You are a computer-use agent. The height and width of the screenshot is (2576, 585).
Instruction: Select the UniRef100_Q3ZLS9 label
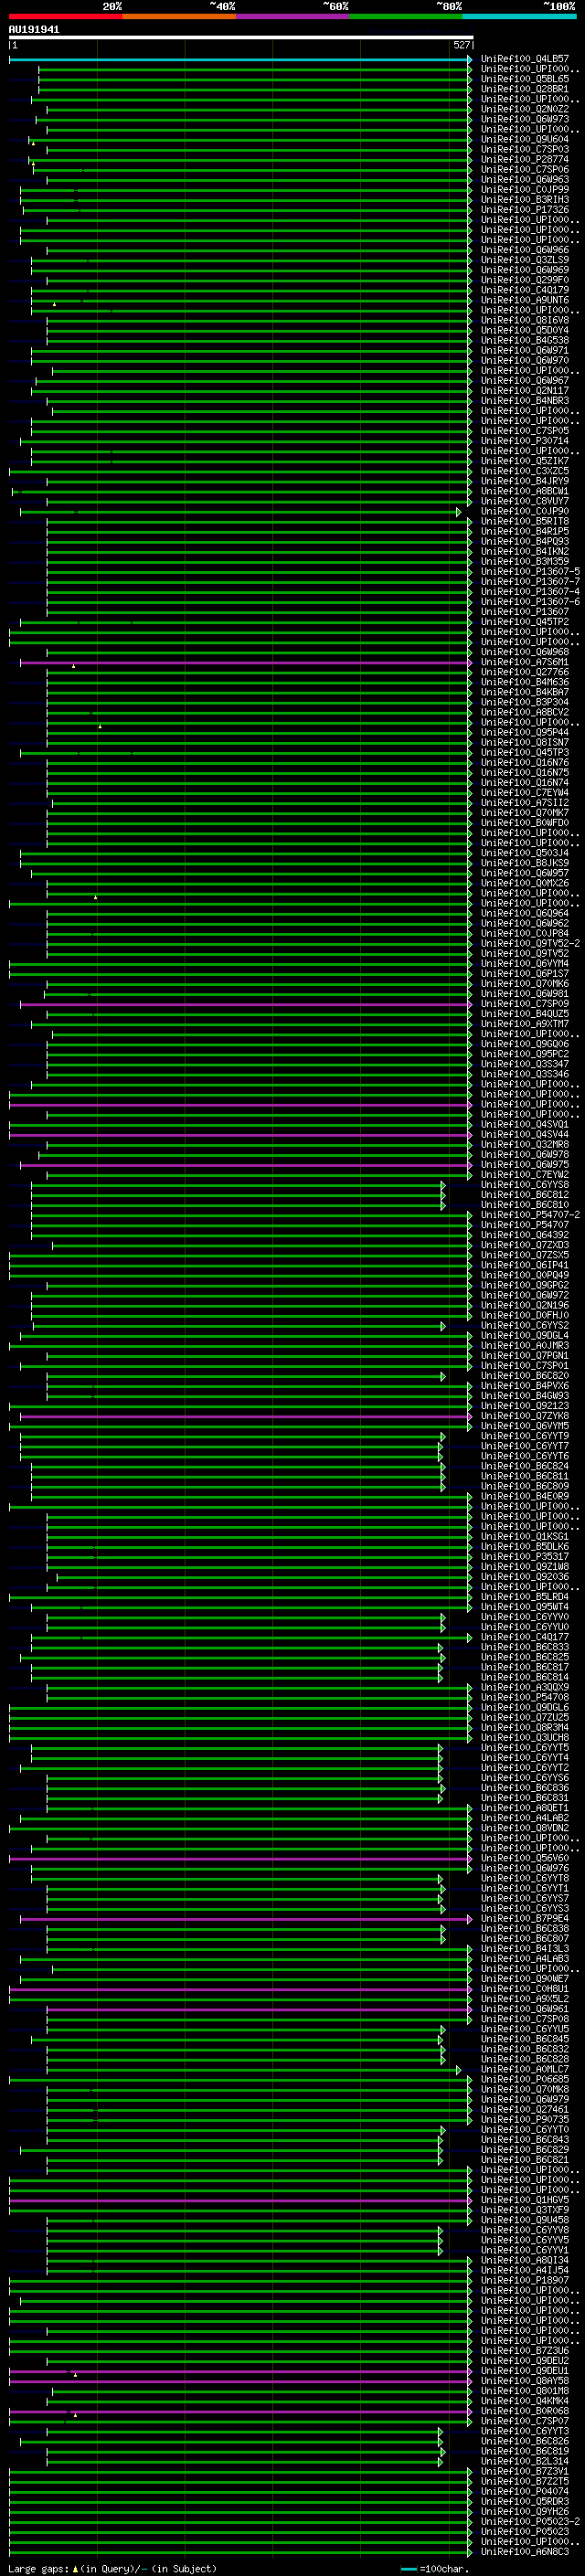coord(525,260)
